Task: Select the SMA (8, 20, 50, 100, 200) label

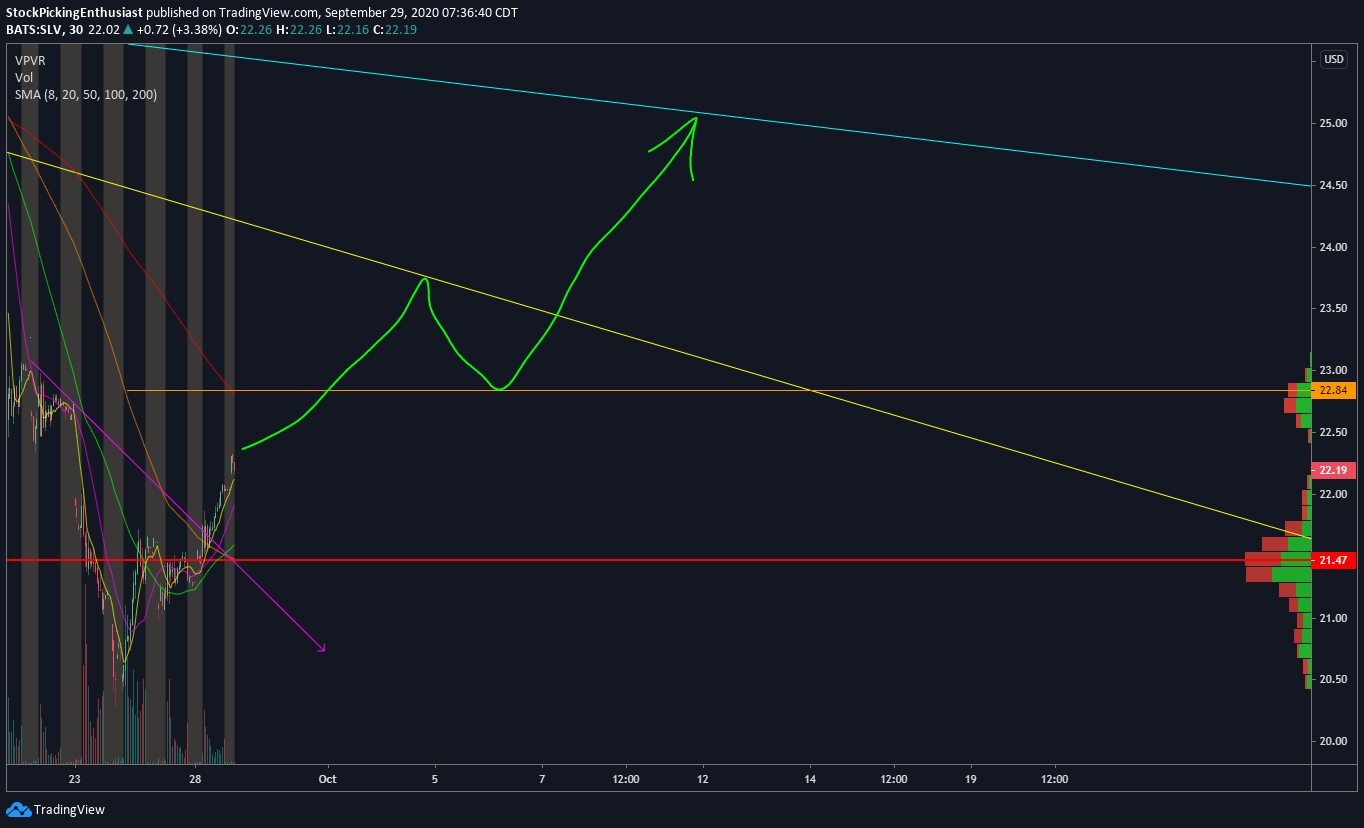Action: point(85,94)
